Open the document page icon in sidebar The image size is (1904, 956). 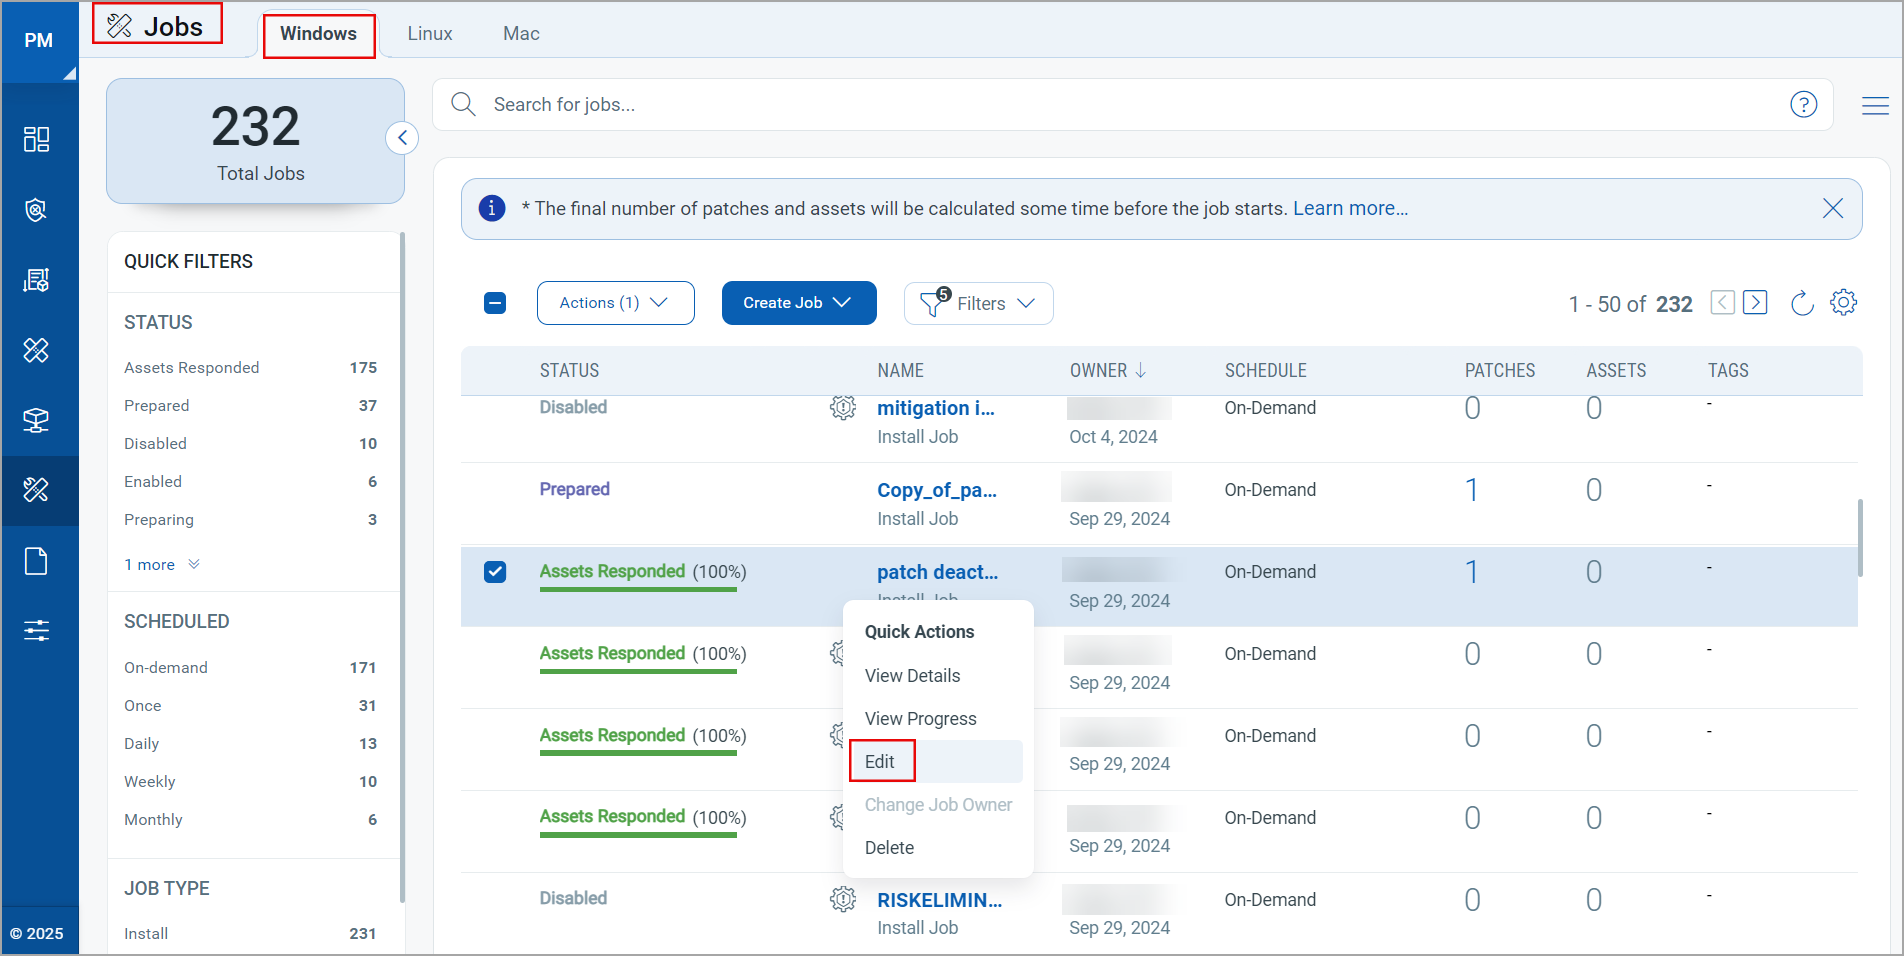point(37,561)
